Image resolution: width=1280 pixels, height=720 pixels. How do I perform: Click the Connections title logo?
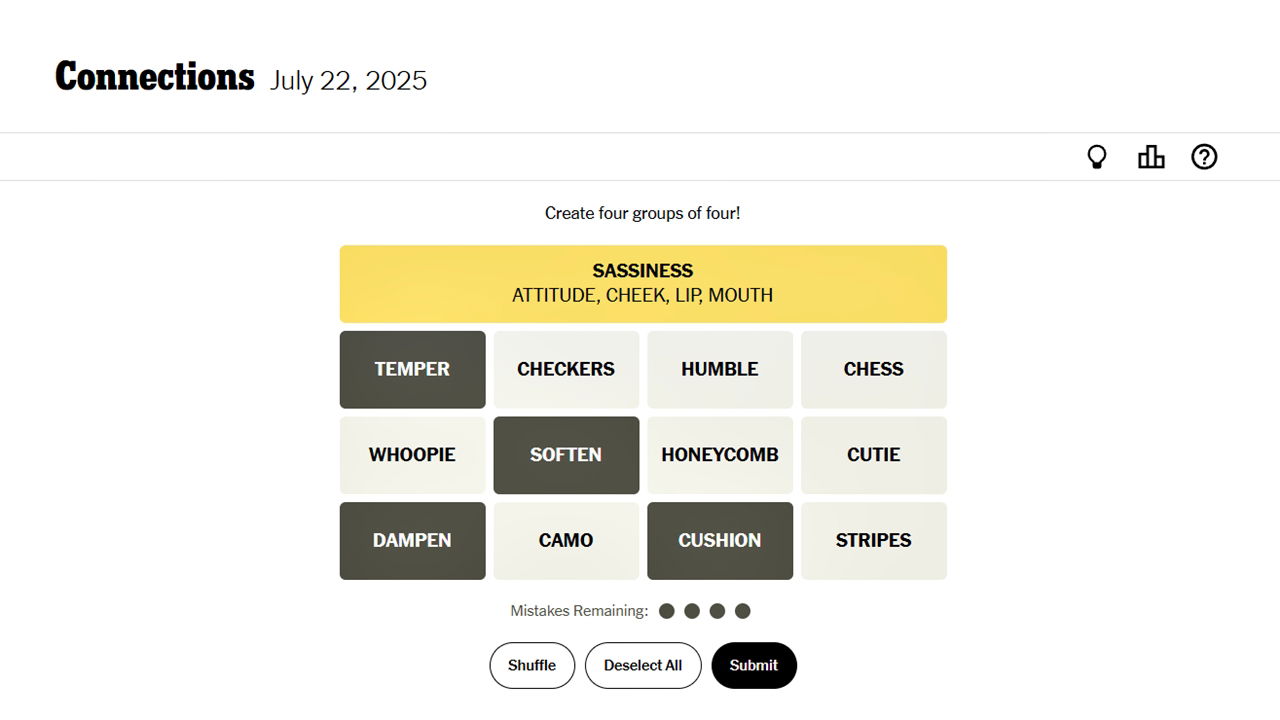[155, 78]
